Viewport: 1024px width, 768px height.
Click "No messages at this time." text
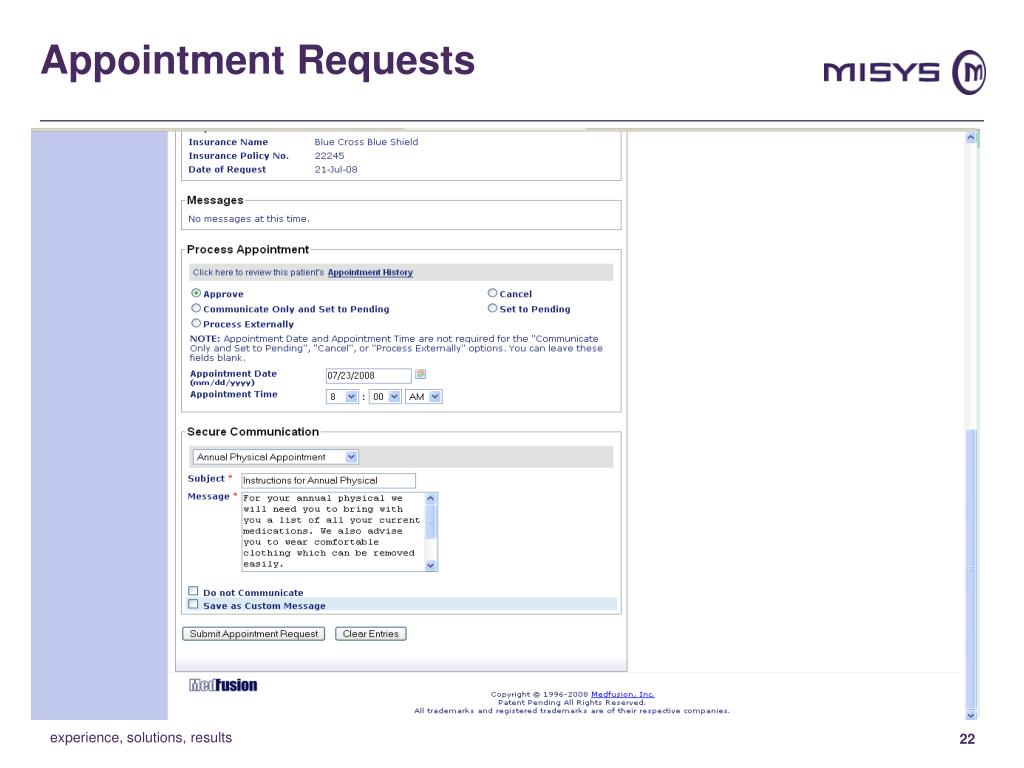click(x=249, y=219)
